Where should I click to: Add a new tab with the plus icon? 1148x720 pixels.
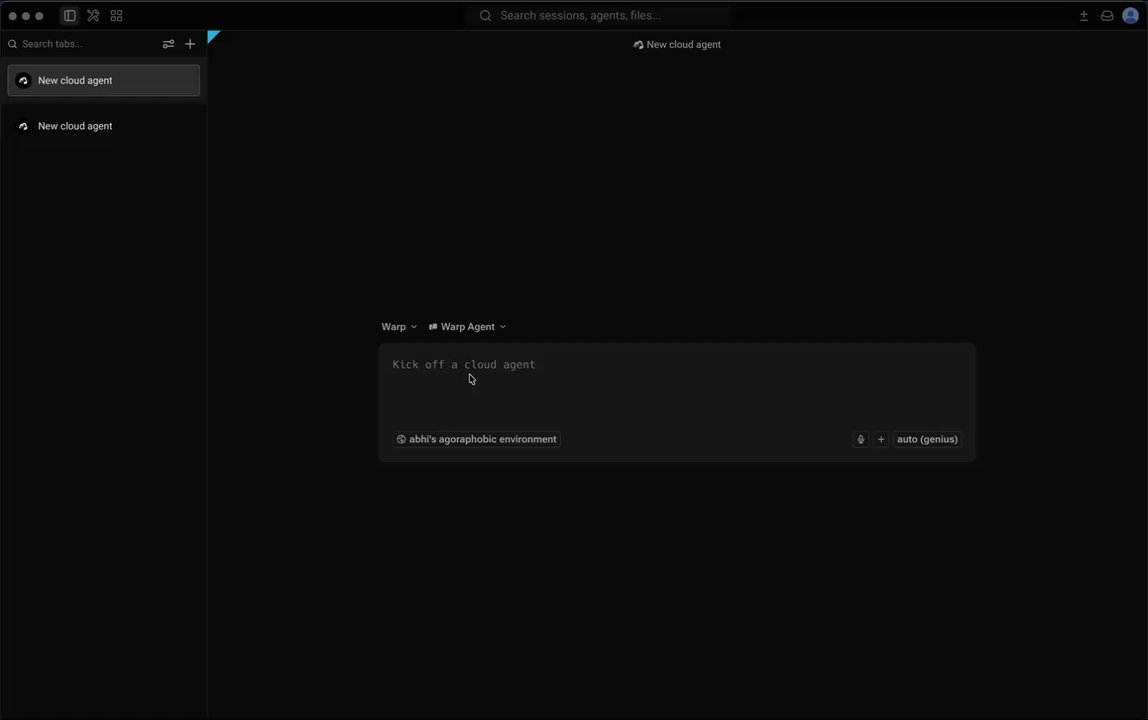point(190,44)
